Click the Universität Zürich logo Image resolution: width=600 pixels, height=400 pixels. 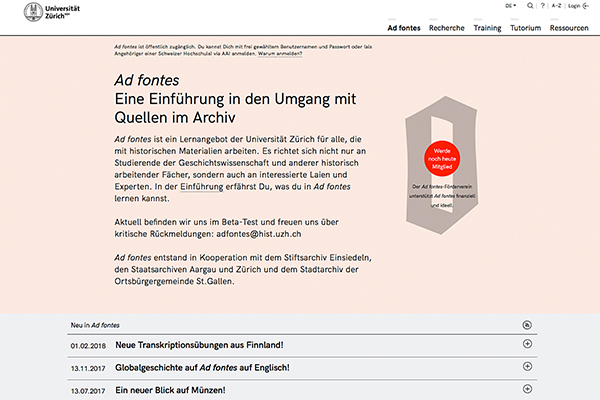[x=52, y=11]
